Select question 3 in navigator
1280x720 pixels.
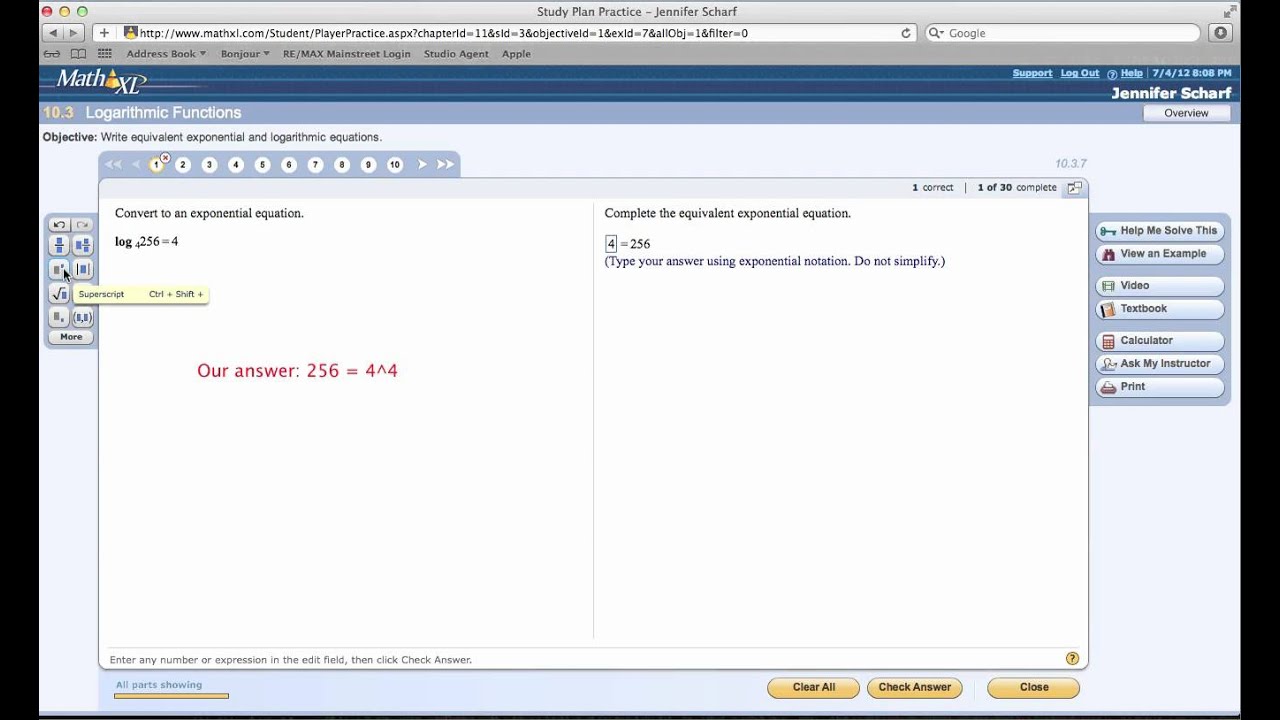pos(209,165)
